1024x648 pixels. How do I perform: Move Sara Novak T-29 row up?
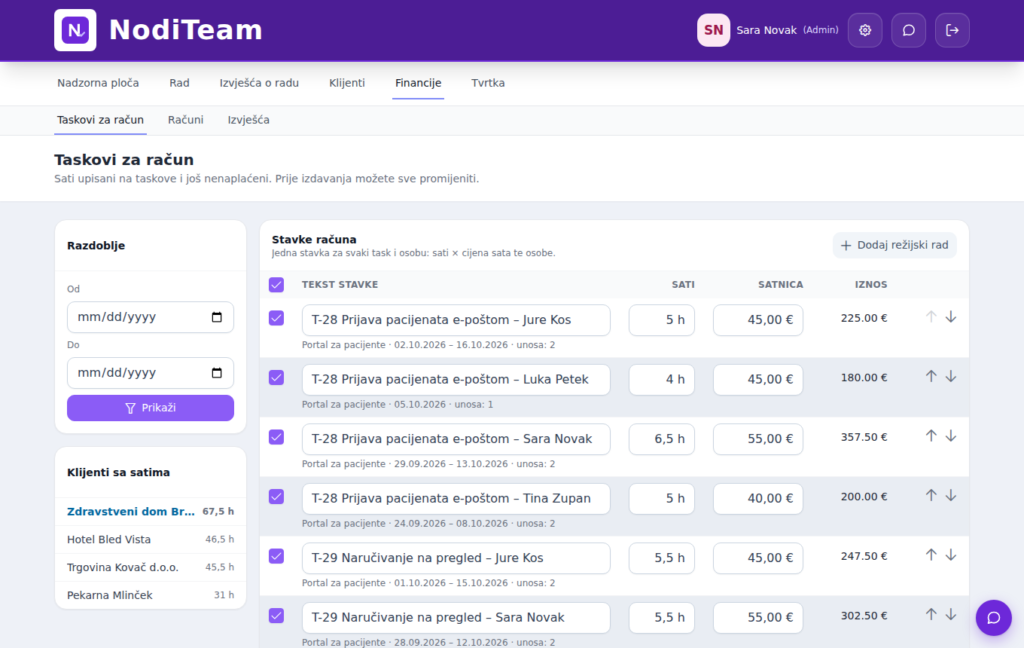[931, 614]
